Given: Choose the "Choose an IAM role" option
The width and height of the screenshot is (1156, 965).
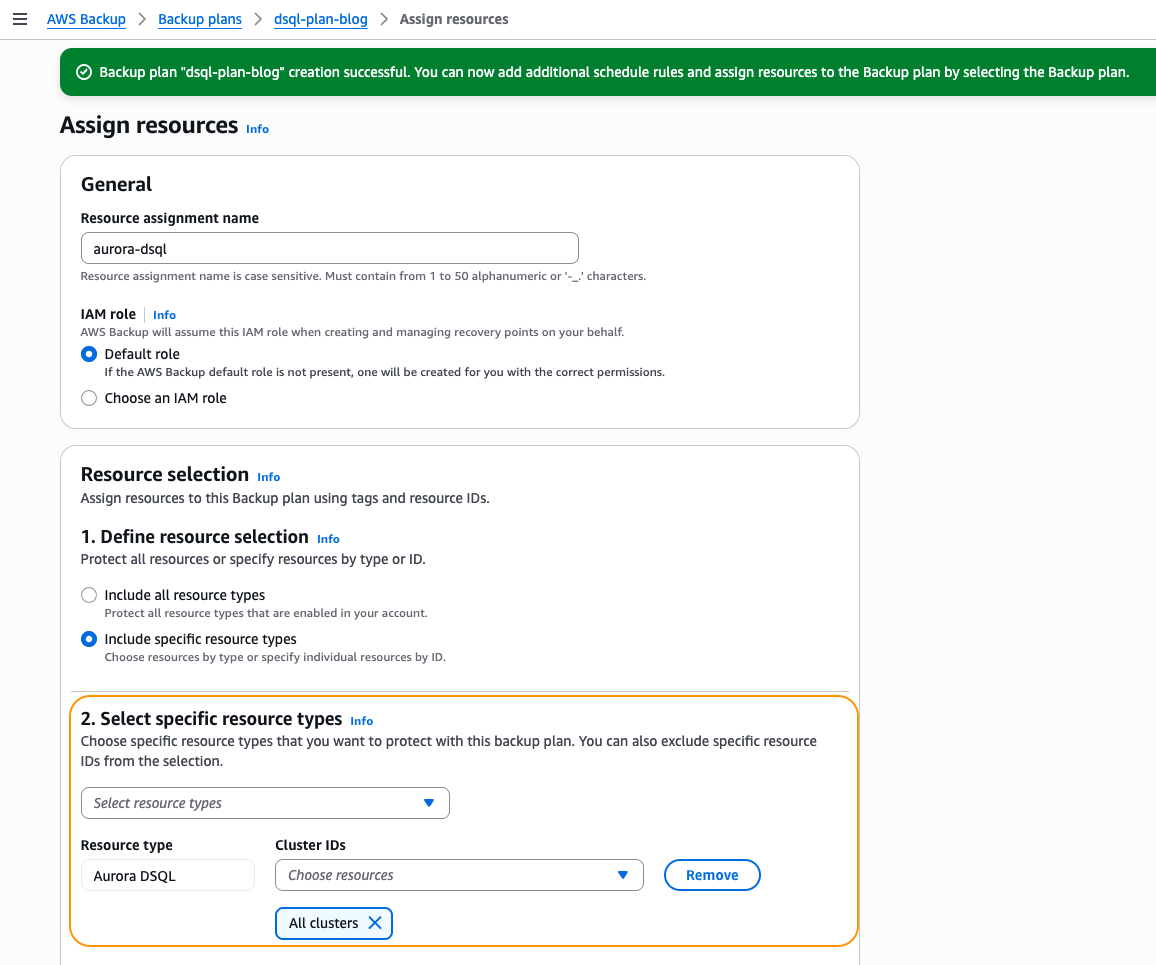Looking at the screenshot, I should [x=88, y=398].
